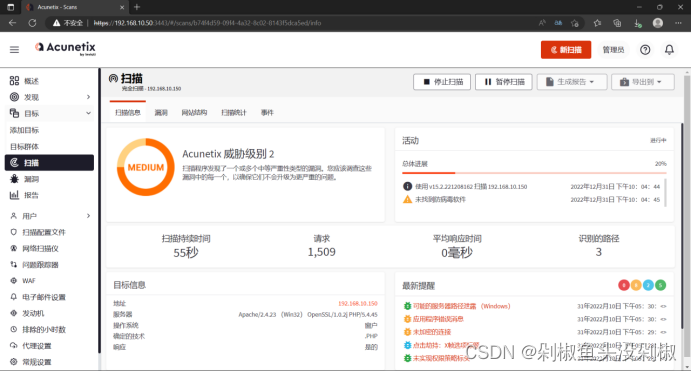Click the 暂停扫描 button

[504, 82]
